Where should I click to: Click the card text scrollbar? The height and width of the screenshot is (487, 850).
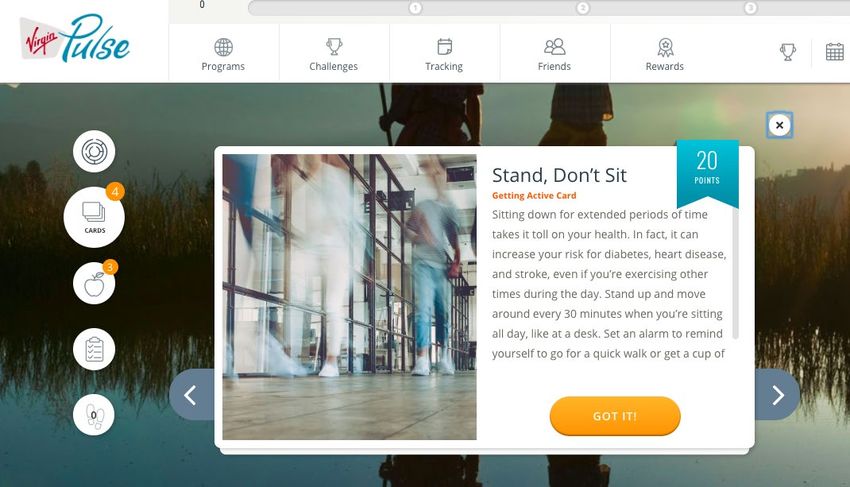pyautogui.click(x=736, y=273)
